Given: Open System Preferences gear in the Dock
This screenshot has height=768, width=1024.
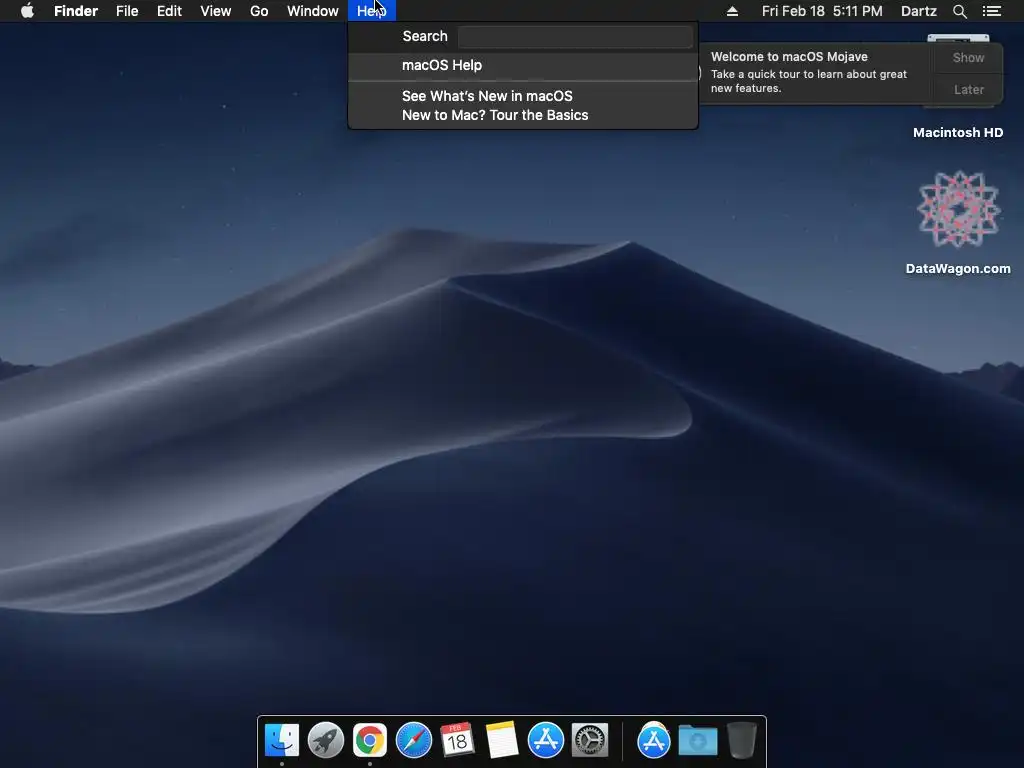Looking at the screenshot, I should coord(590,741).
